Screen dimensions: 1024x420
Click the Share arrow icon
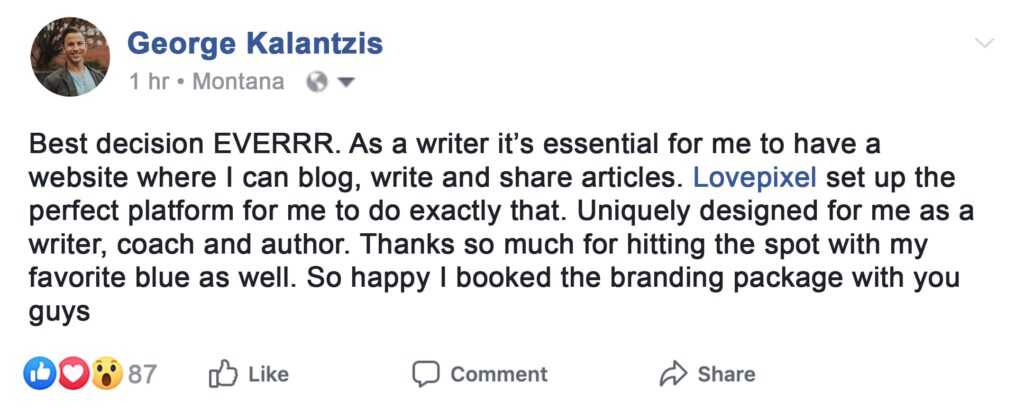tap(674, 375)
